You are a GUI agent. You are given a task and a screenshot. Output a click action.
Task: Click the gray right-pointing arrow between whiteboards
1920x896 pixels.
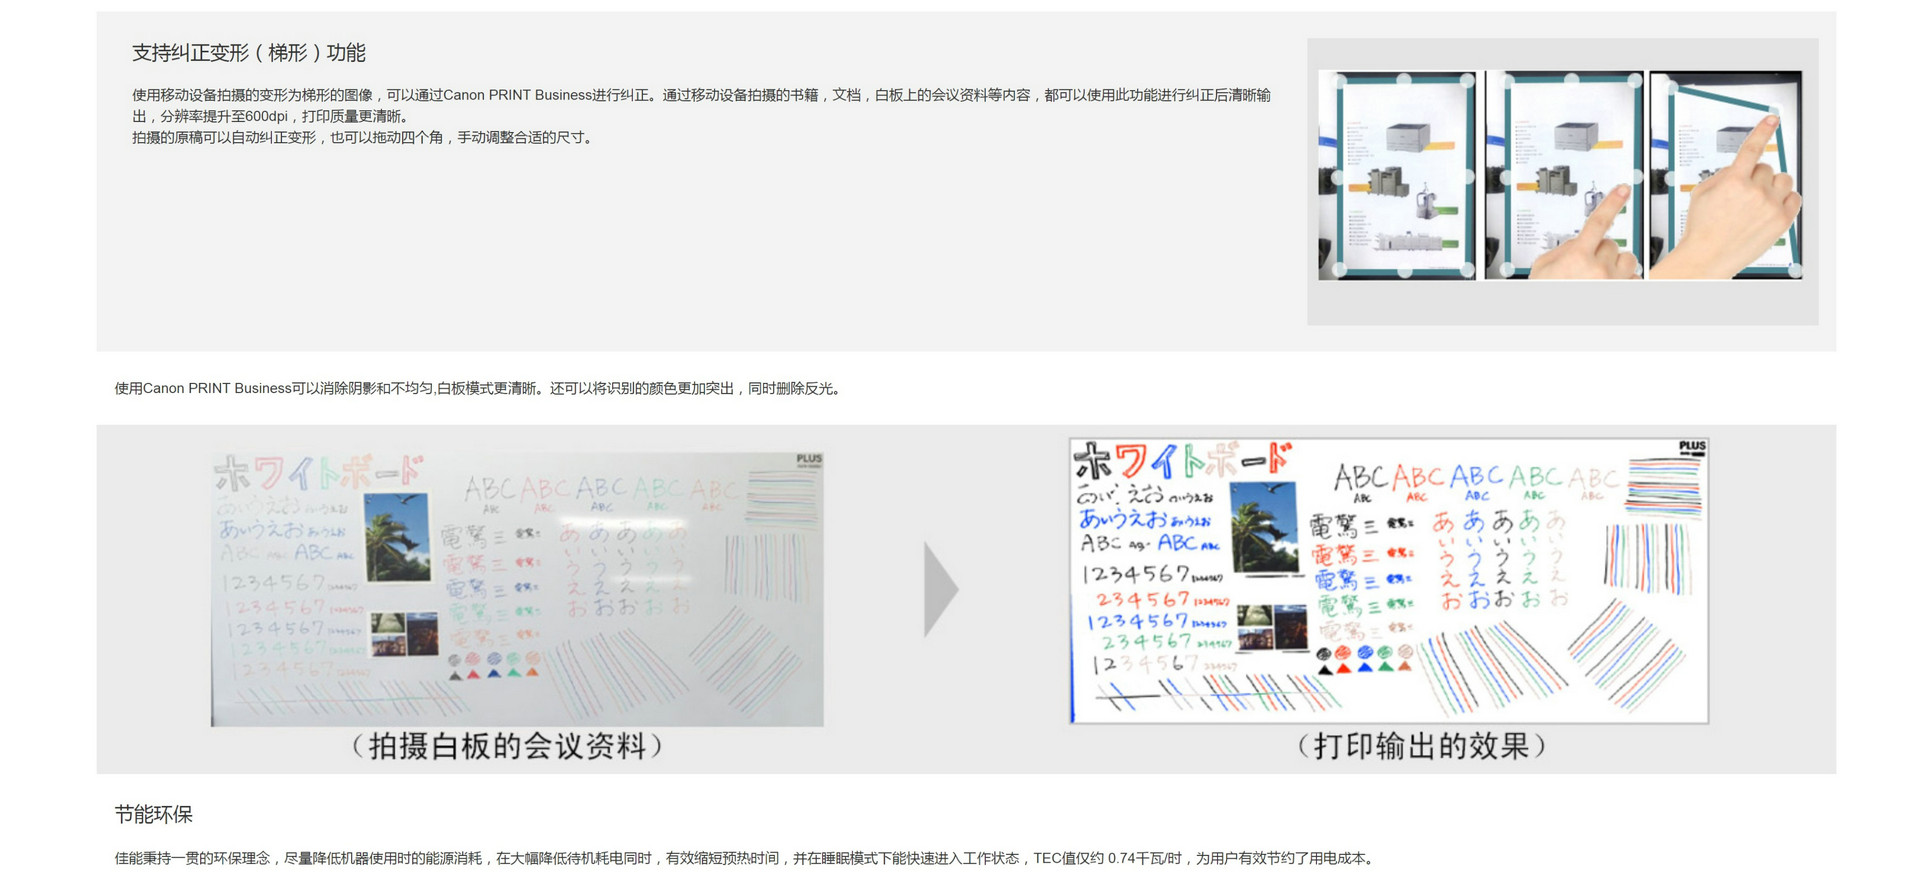pyautogui.click(x=940, y=590)
